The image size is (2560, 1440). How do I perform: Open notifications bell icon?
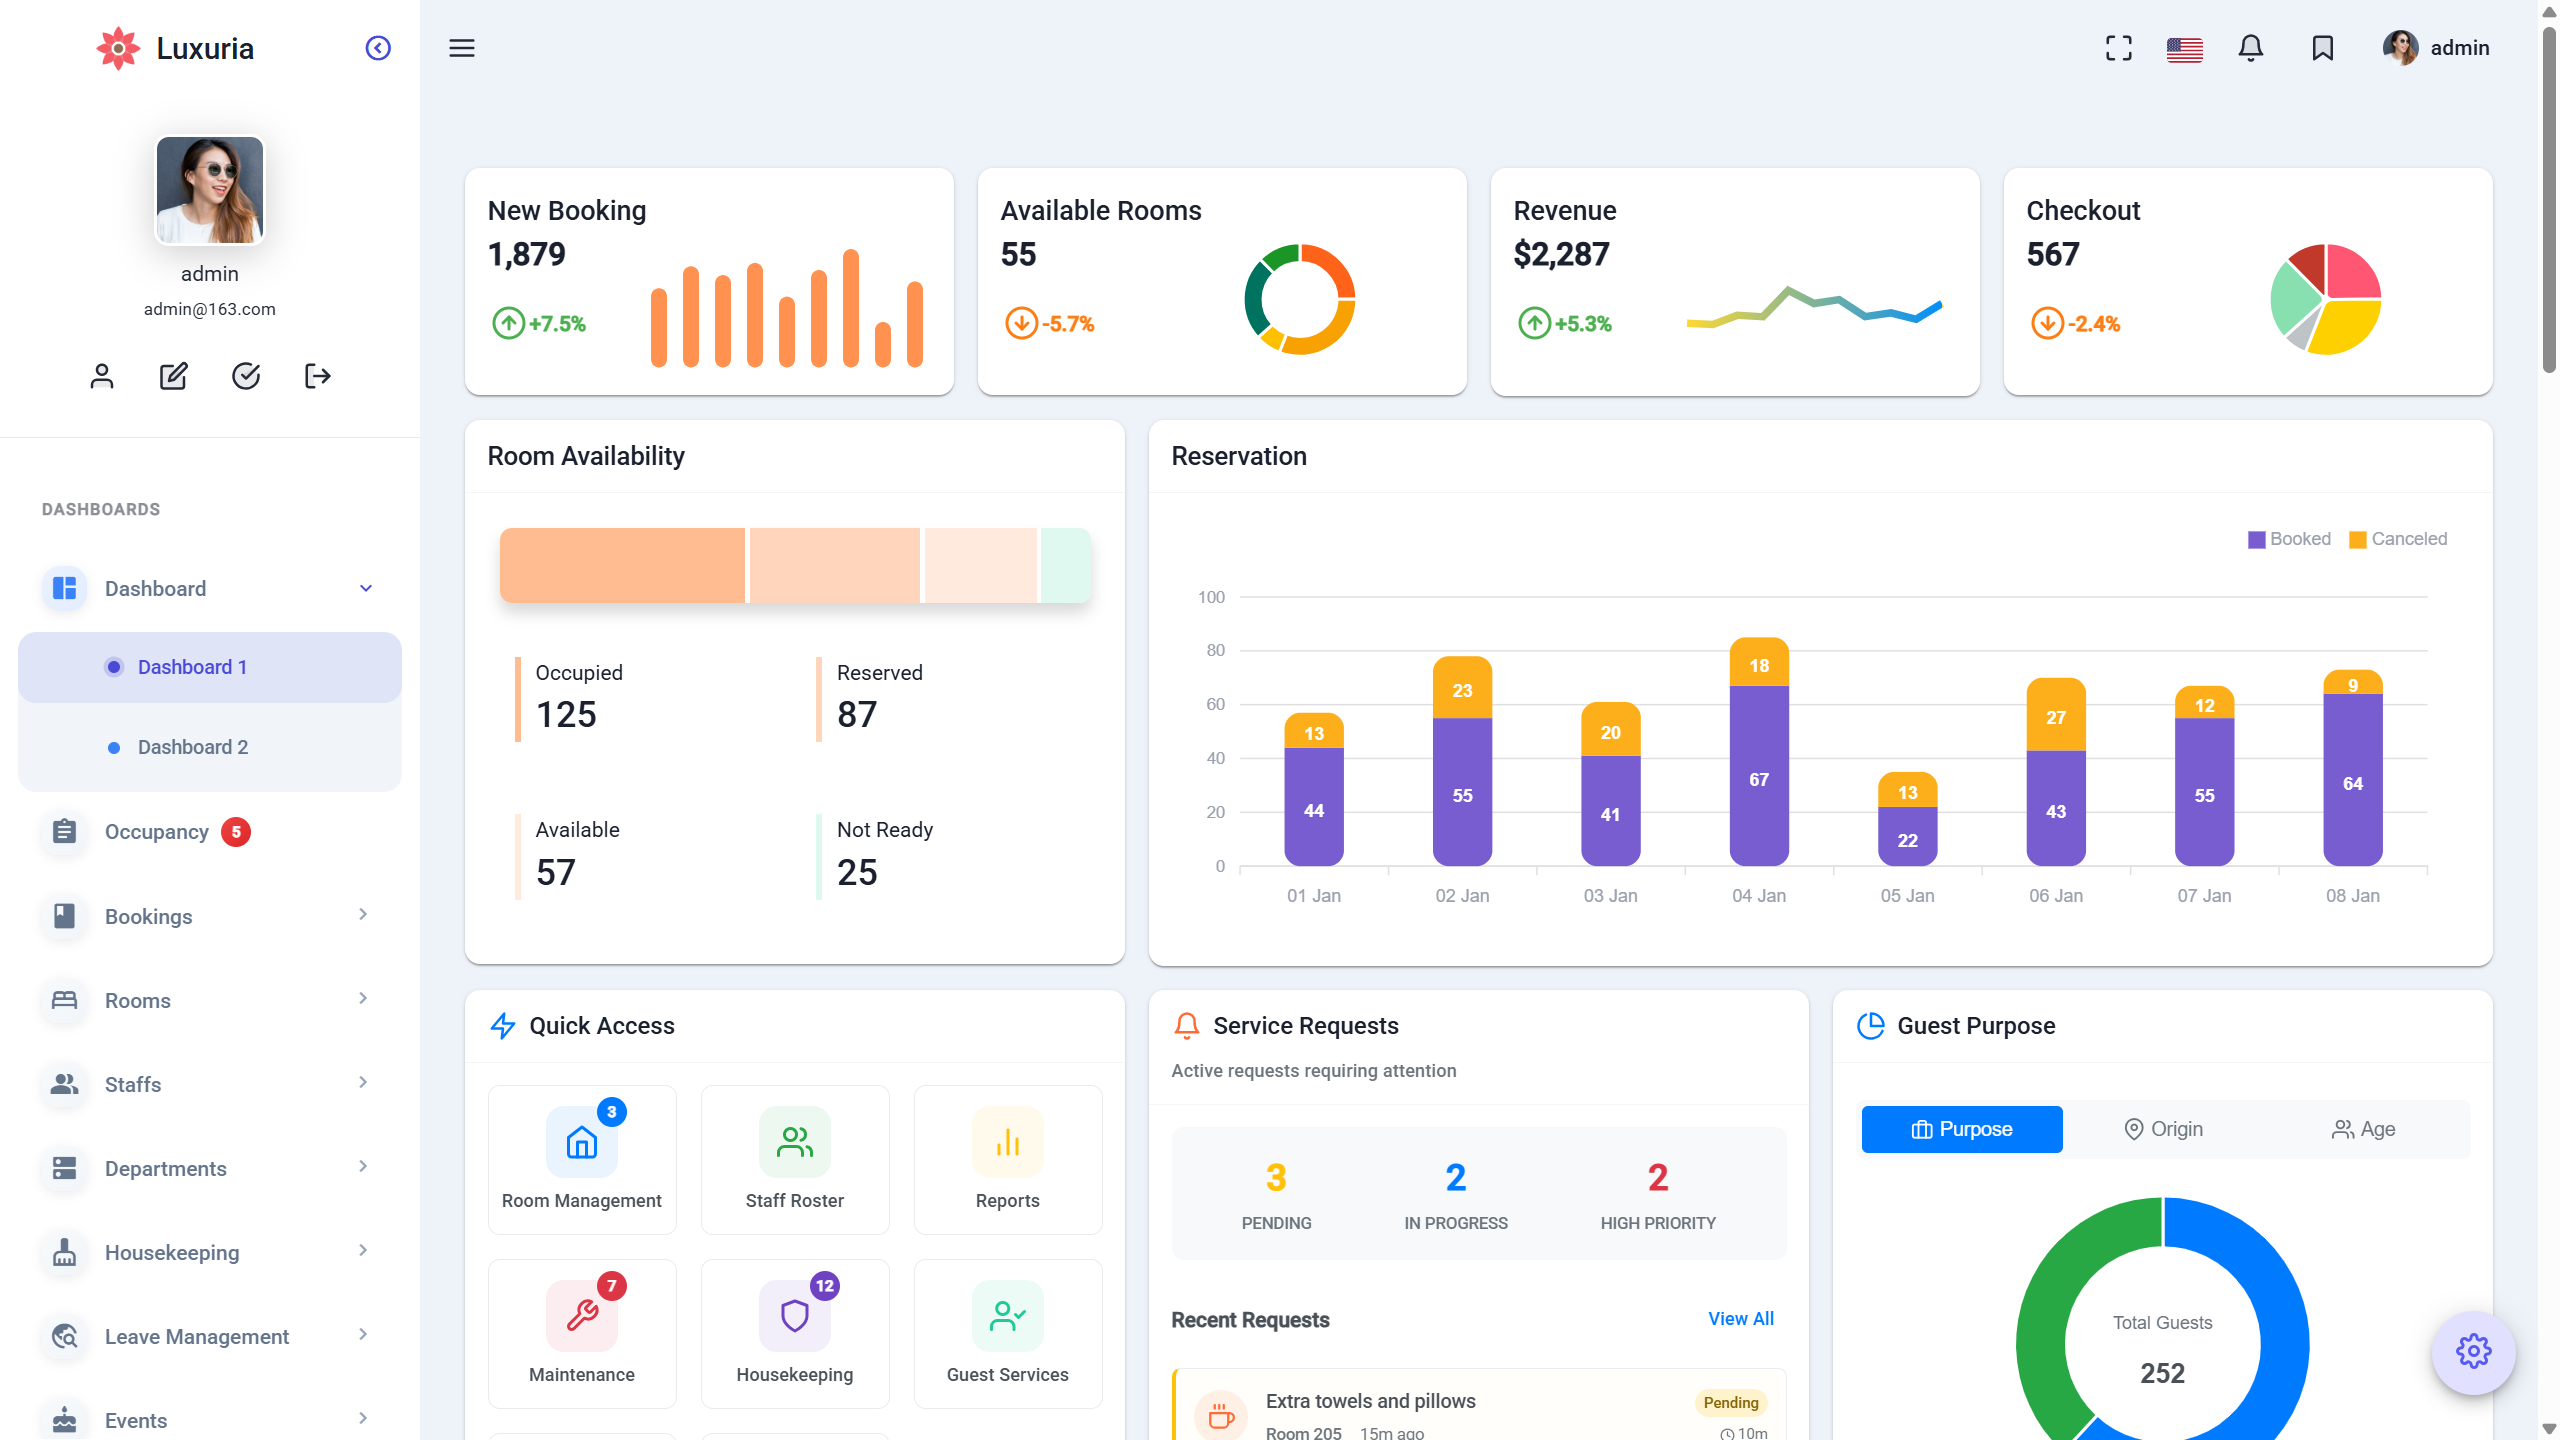click(x=2251, y=48)
